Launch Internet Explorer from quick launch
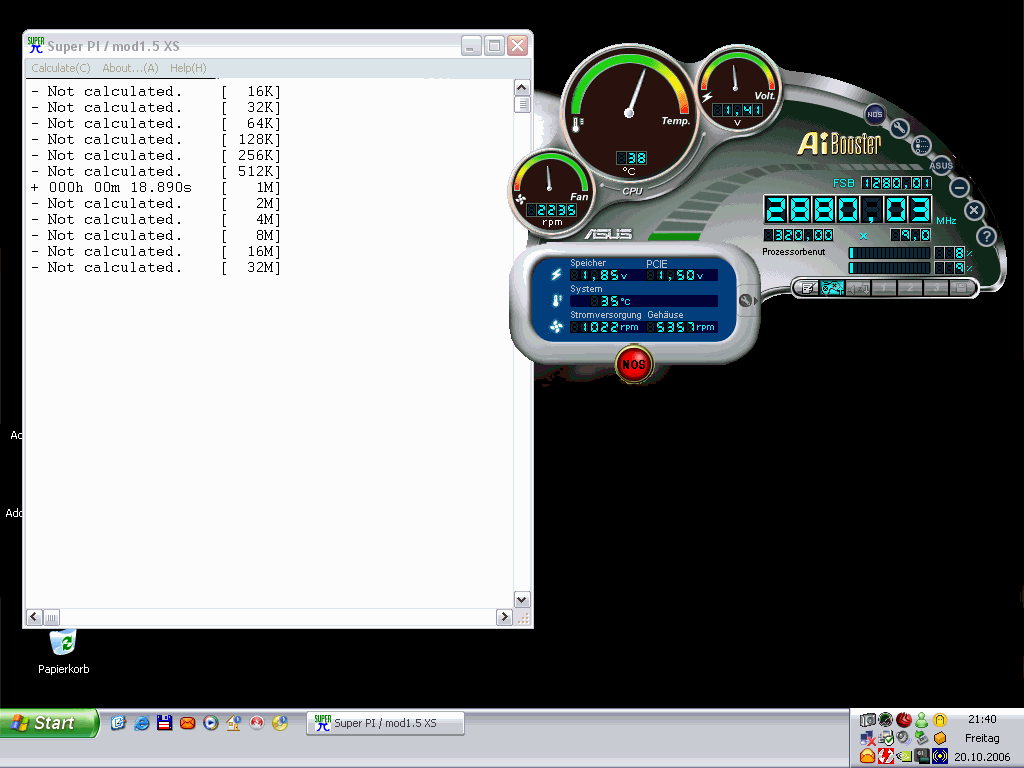The image size is (1024, 768). (141, 723)
